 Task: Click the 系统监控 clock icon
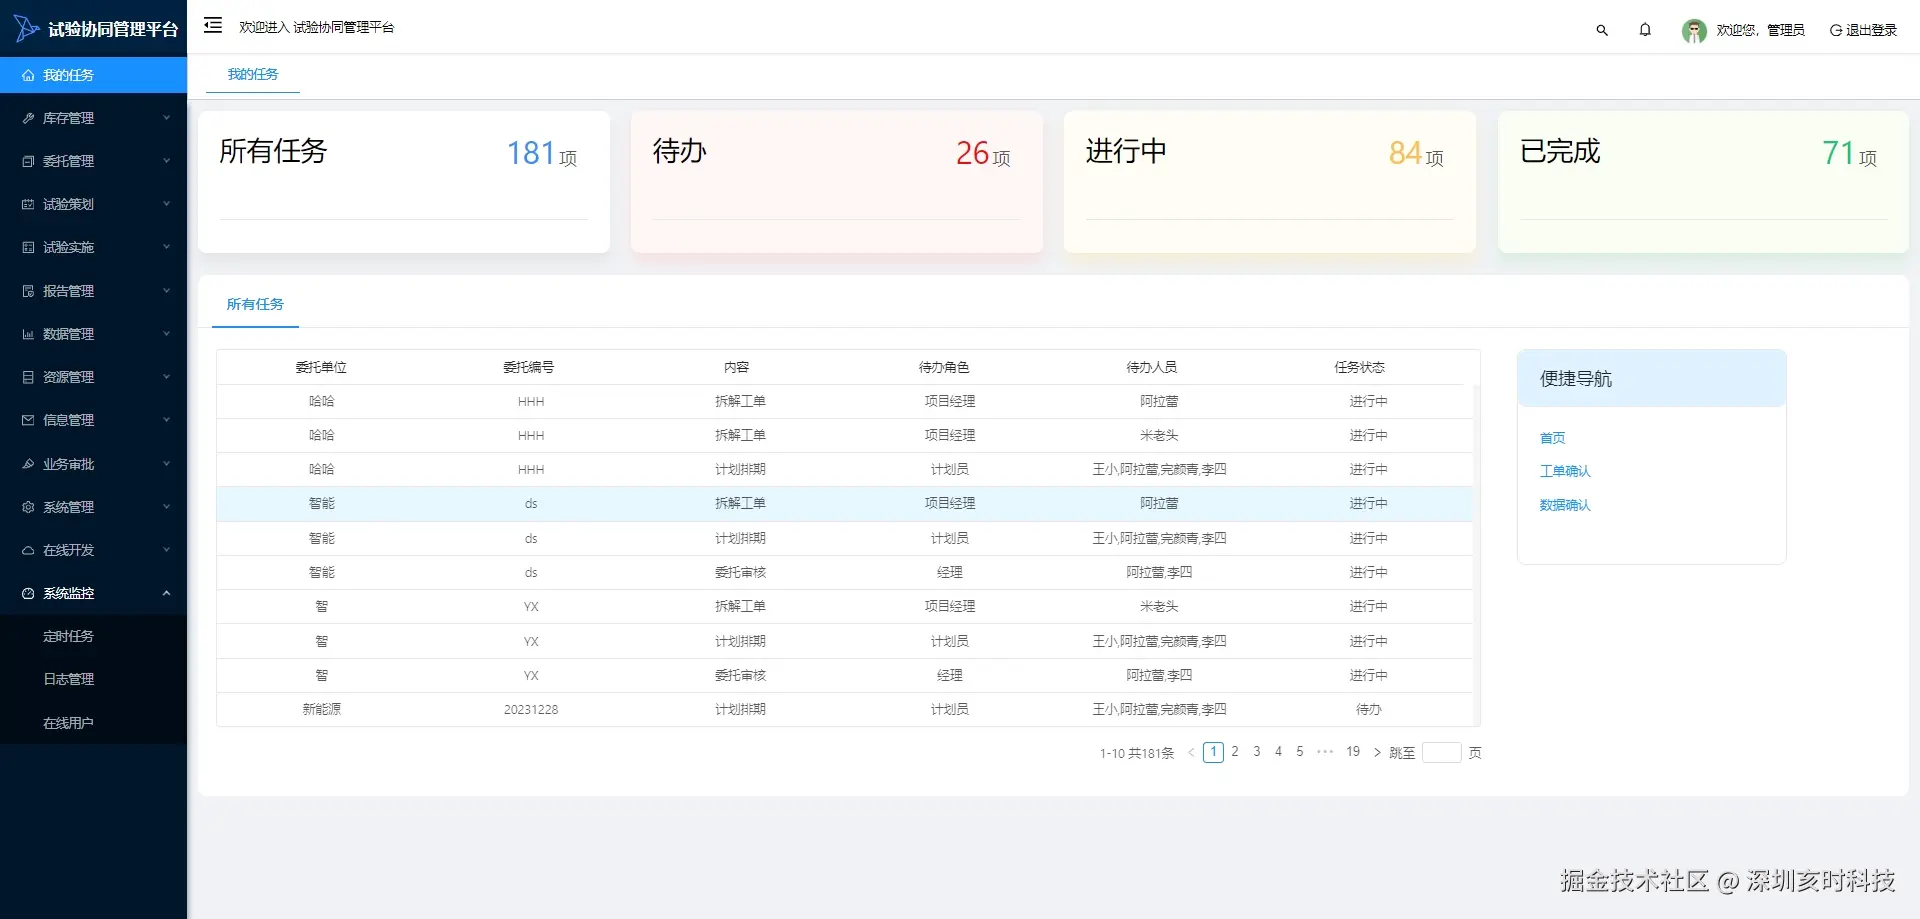coord(28,594)
